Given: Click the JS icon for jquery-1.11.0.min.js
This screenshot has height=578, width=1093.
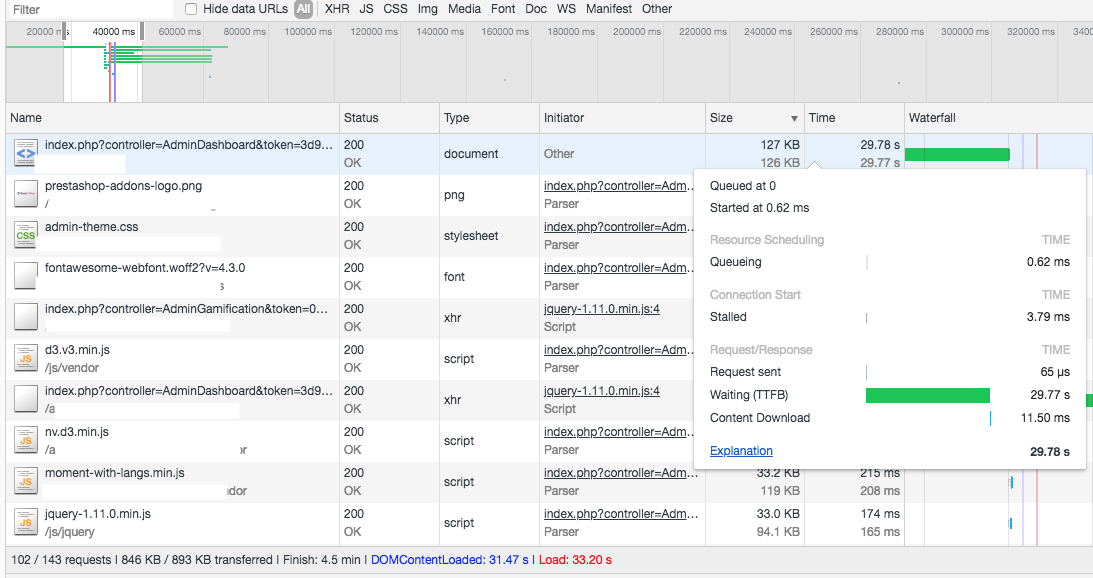Looking at the screenshot, I should [x=26, y=522].
